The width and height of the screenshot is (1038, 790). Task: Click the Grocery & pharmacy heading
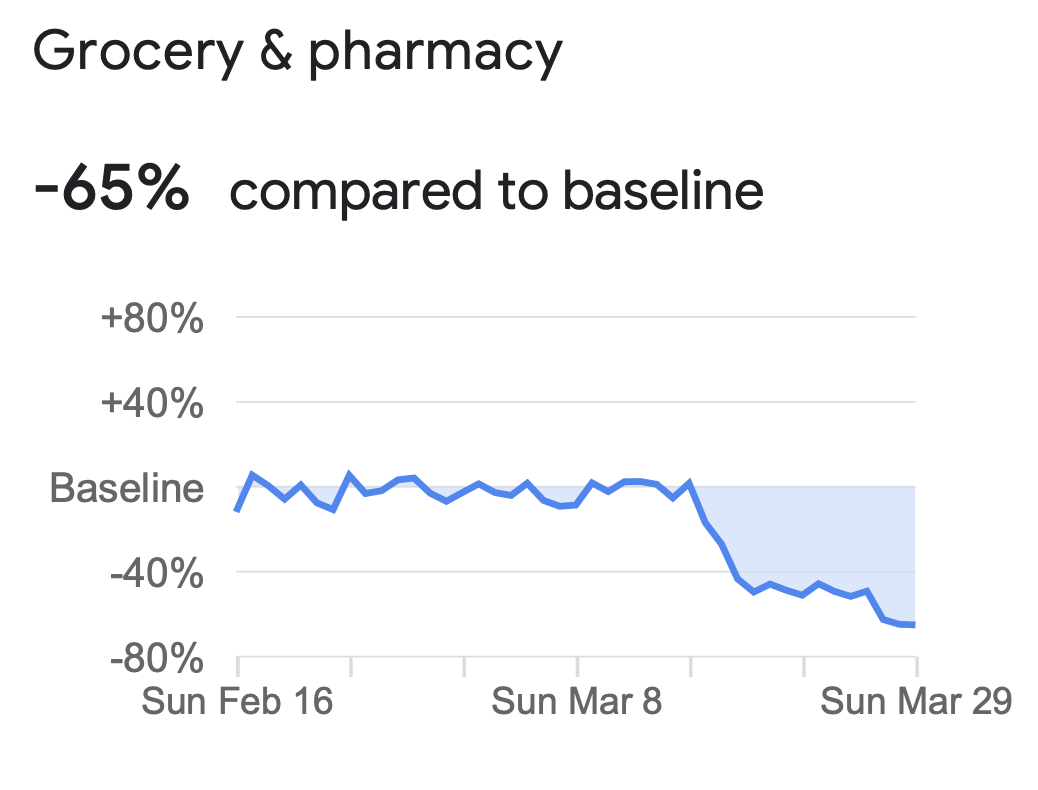point(298,53)
